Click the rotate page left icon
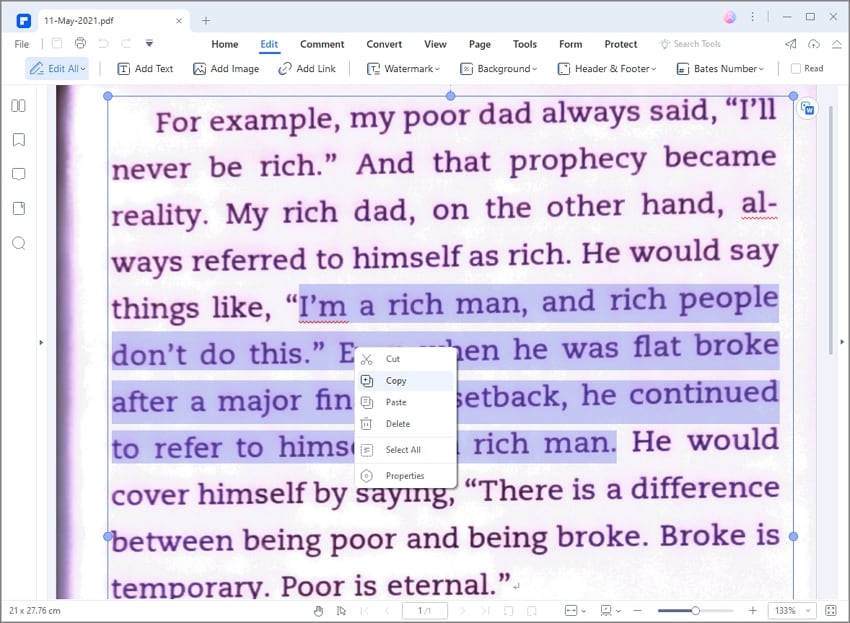Screen dimensions: 850x623 pyautogui.click(x=508, y=611)
